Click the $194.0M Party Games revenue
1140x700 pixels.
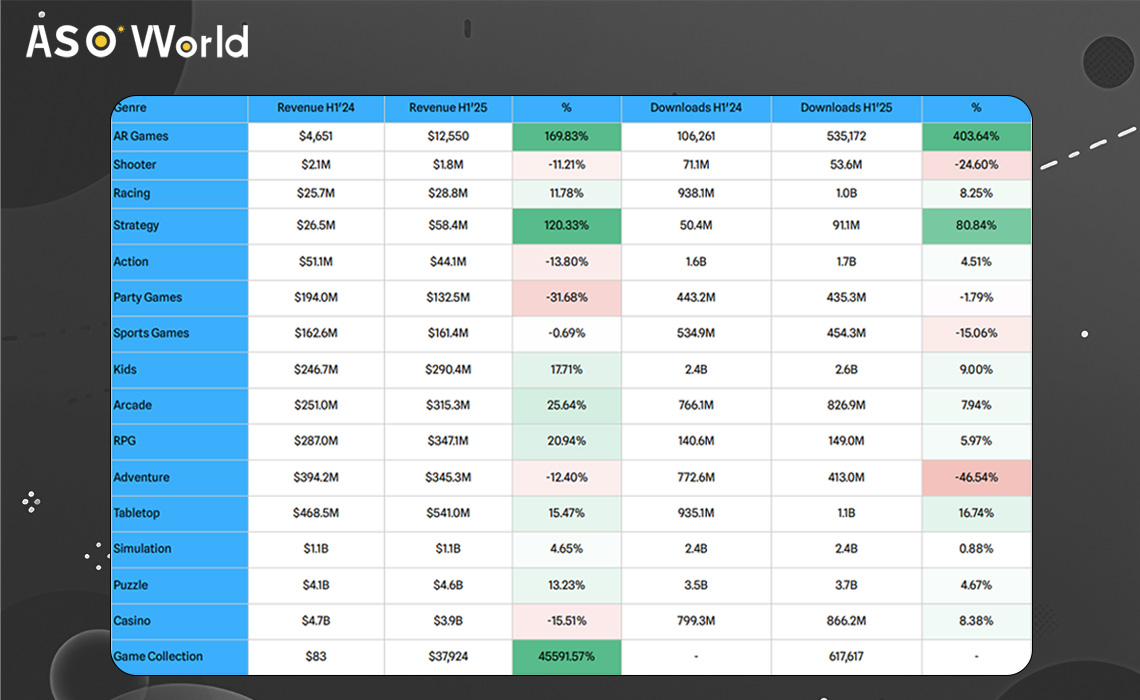tap(316, 297)
